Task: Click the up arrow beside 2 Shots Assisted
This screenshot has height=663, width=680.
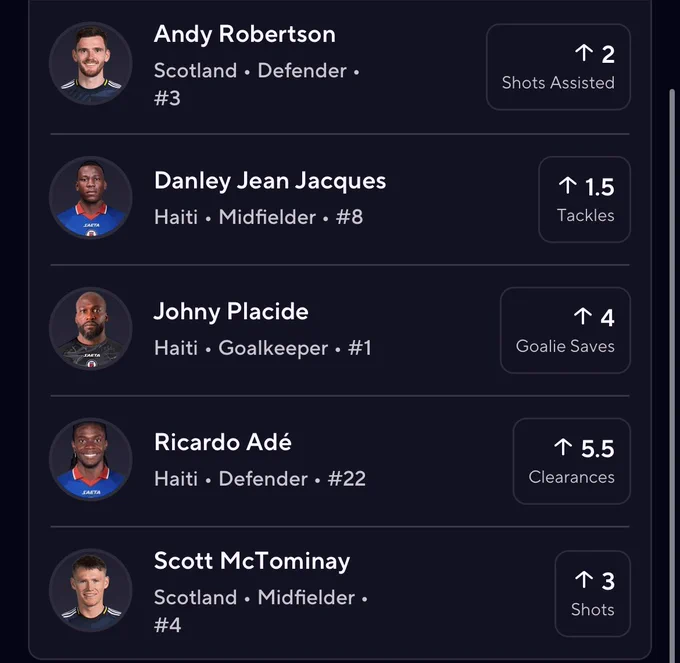Action: pyautogui.click(x=584, y=53)
